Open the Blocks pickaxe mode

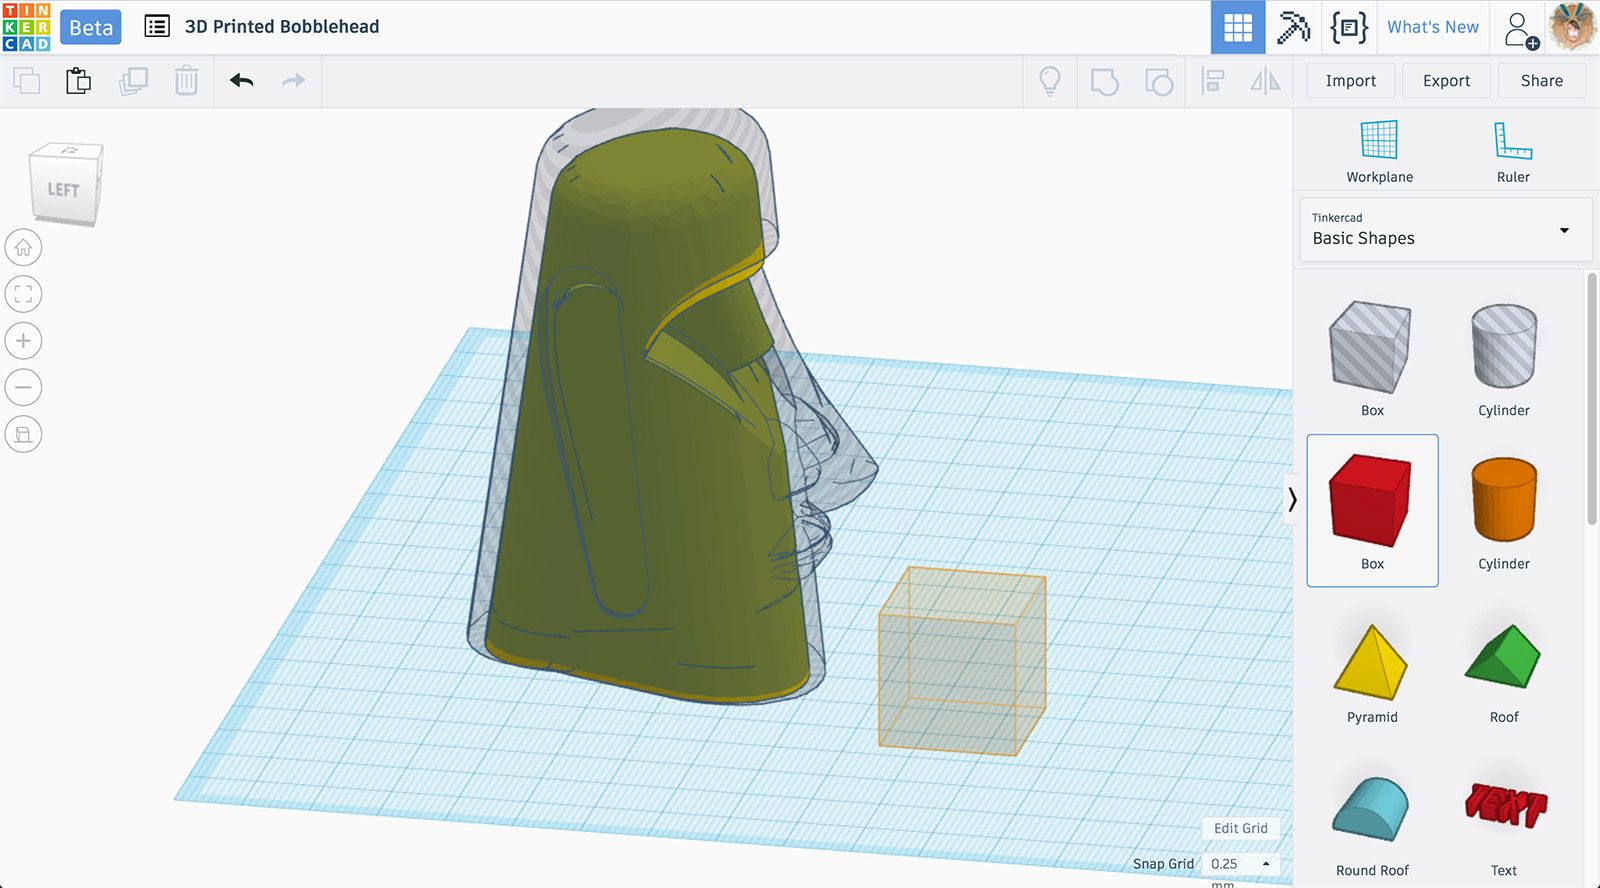click(1293, 27)
